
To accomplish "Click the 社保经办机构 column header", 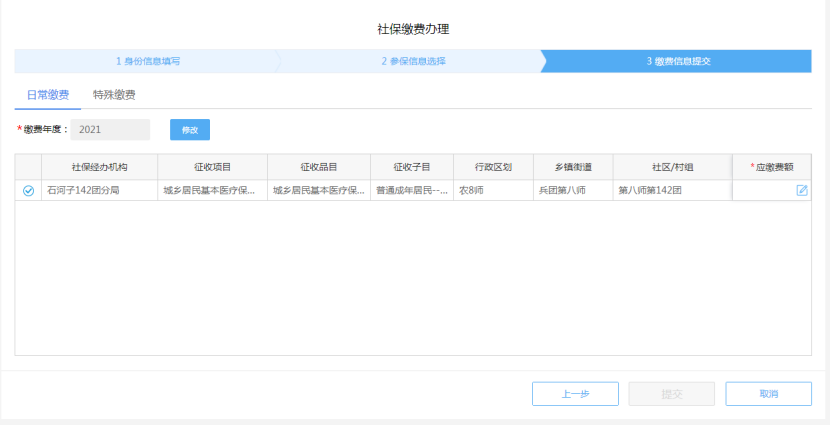I will pos(100,167).
